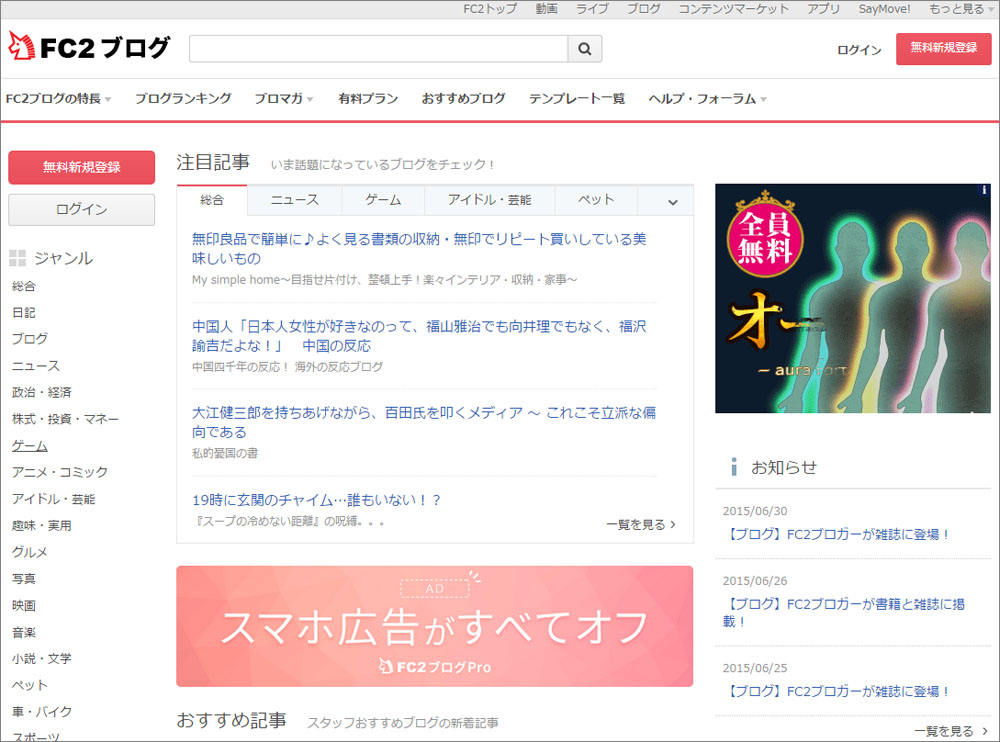The height and width of the screenshot is (742, 1000).
Task: Open the 2015/06/26 書籍と雑誌に掲載 notice
Action: (x=843, y=612)
